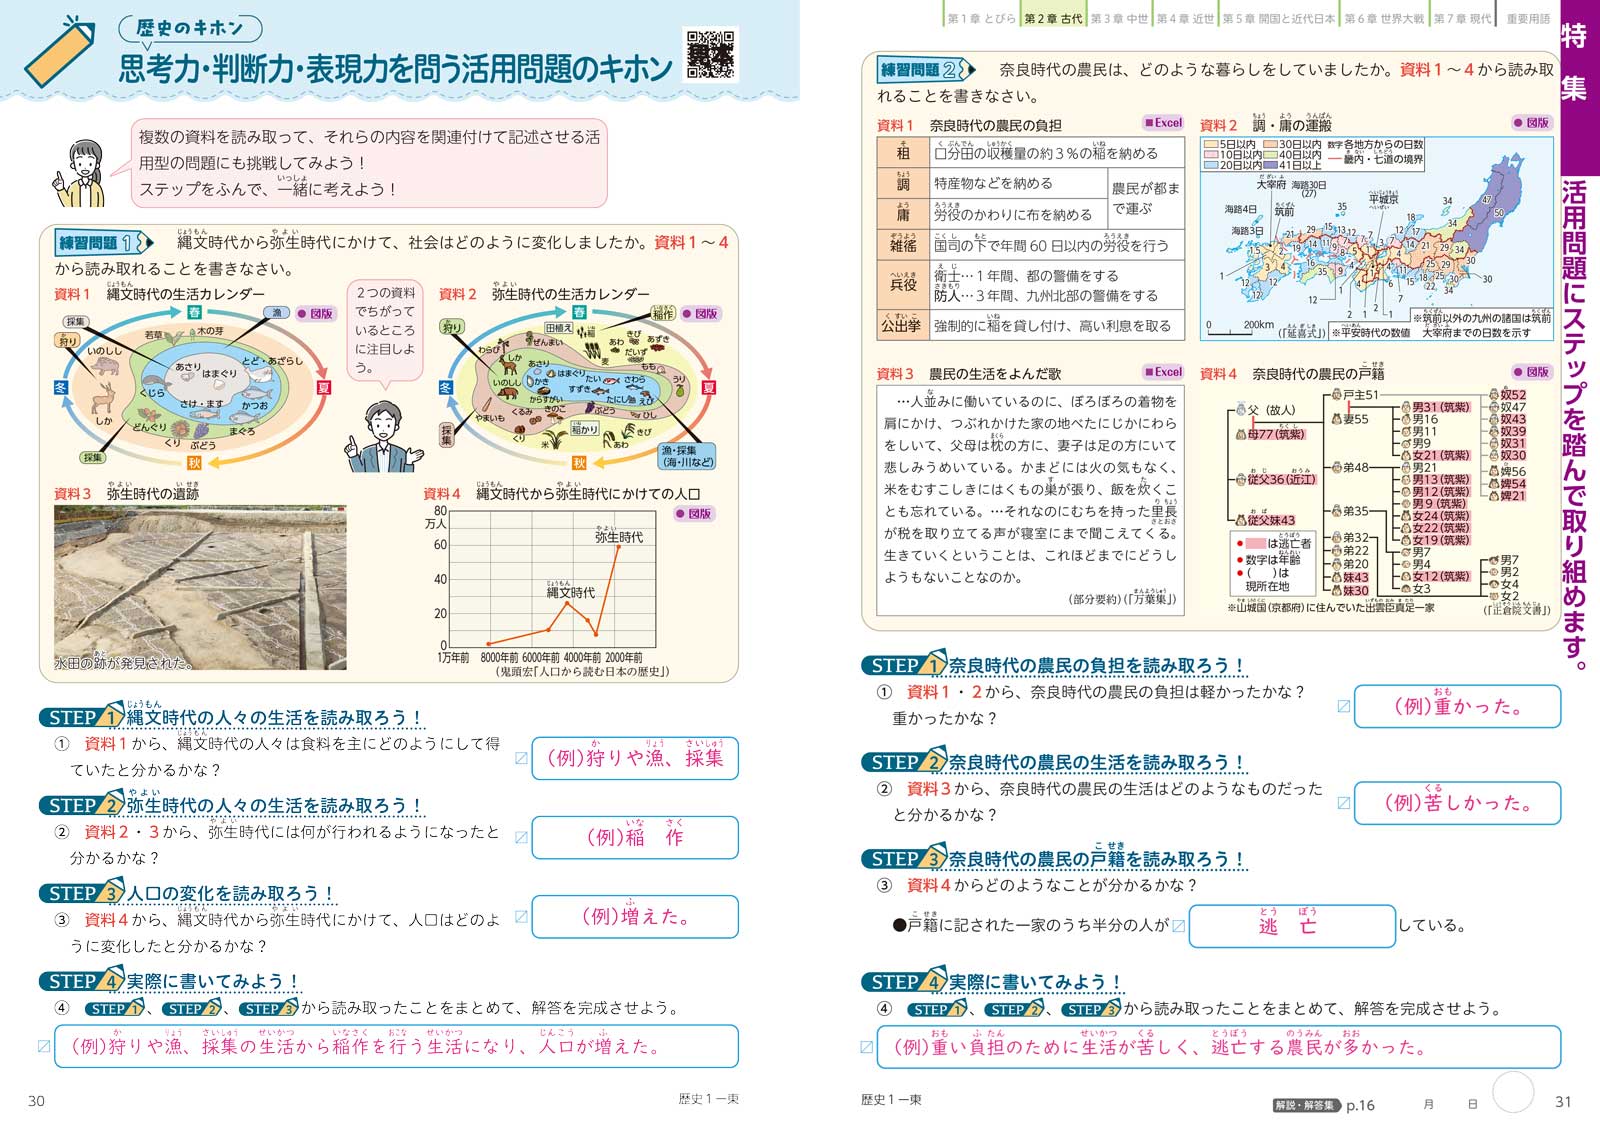Click the answer-check icon for 狩りや漁、採集 box
The image size is (1600, 1130).
pos(521,758)
